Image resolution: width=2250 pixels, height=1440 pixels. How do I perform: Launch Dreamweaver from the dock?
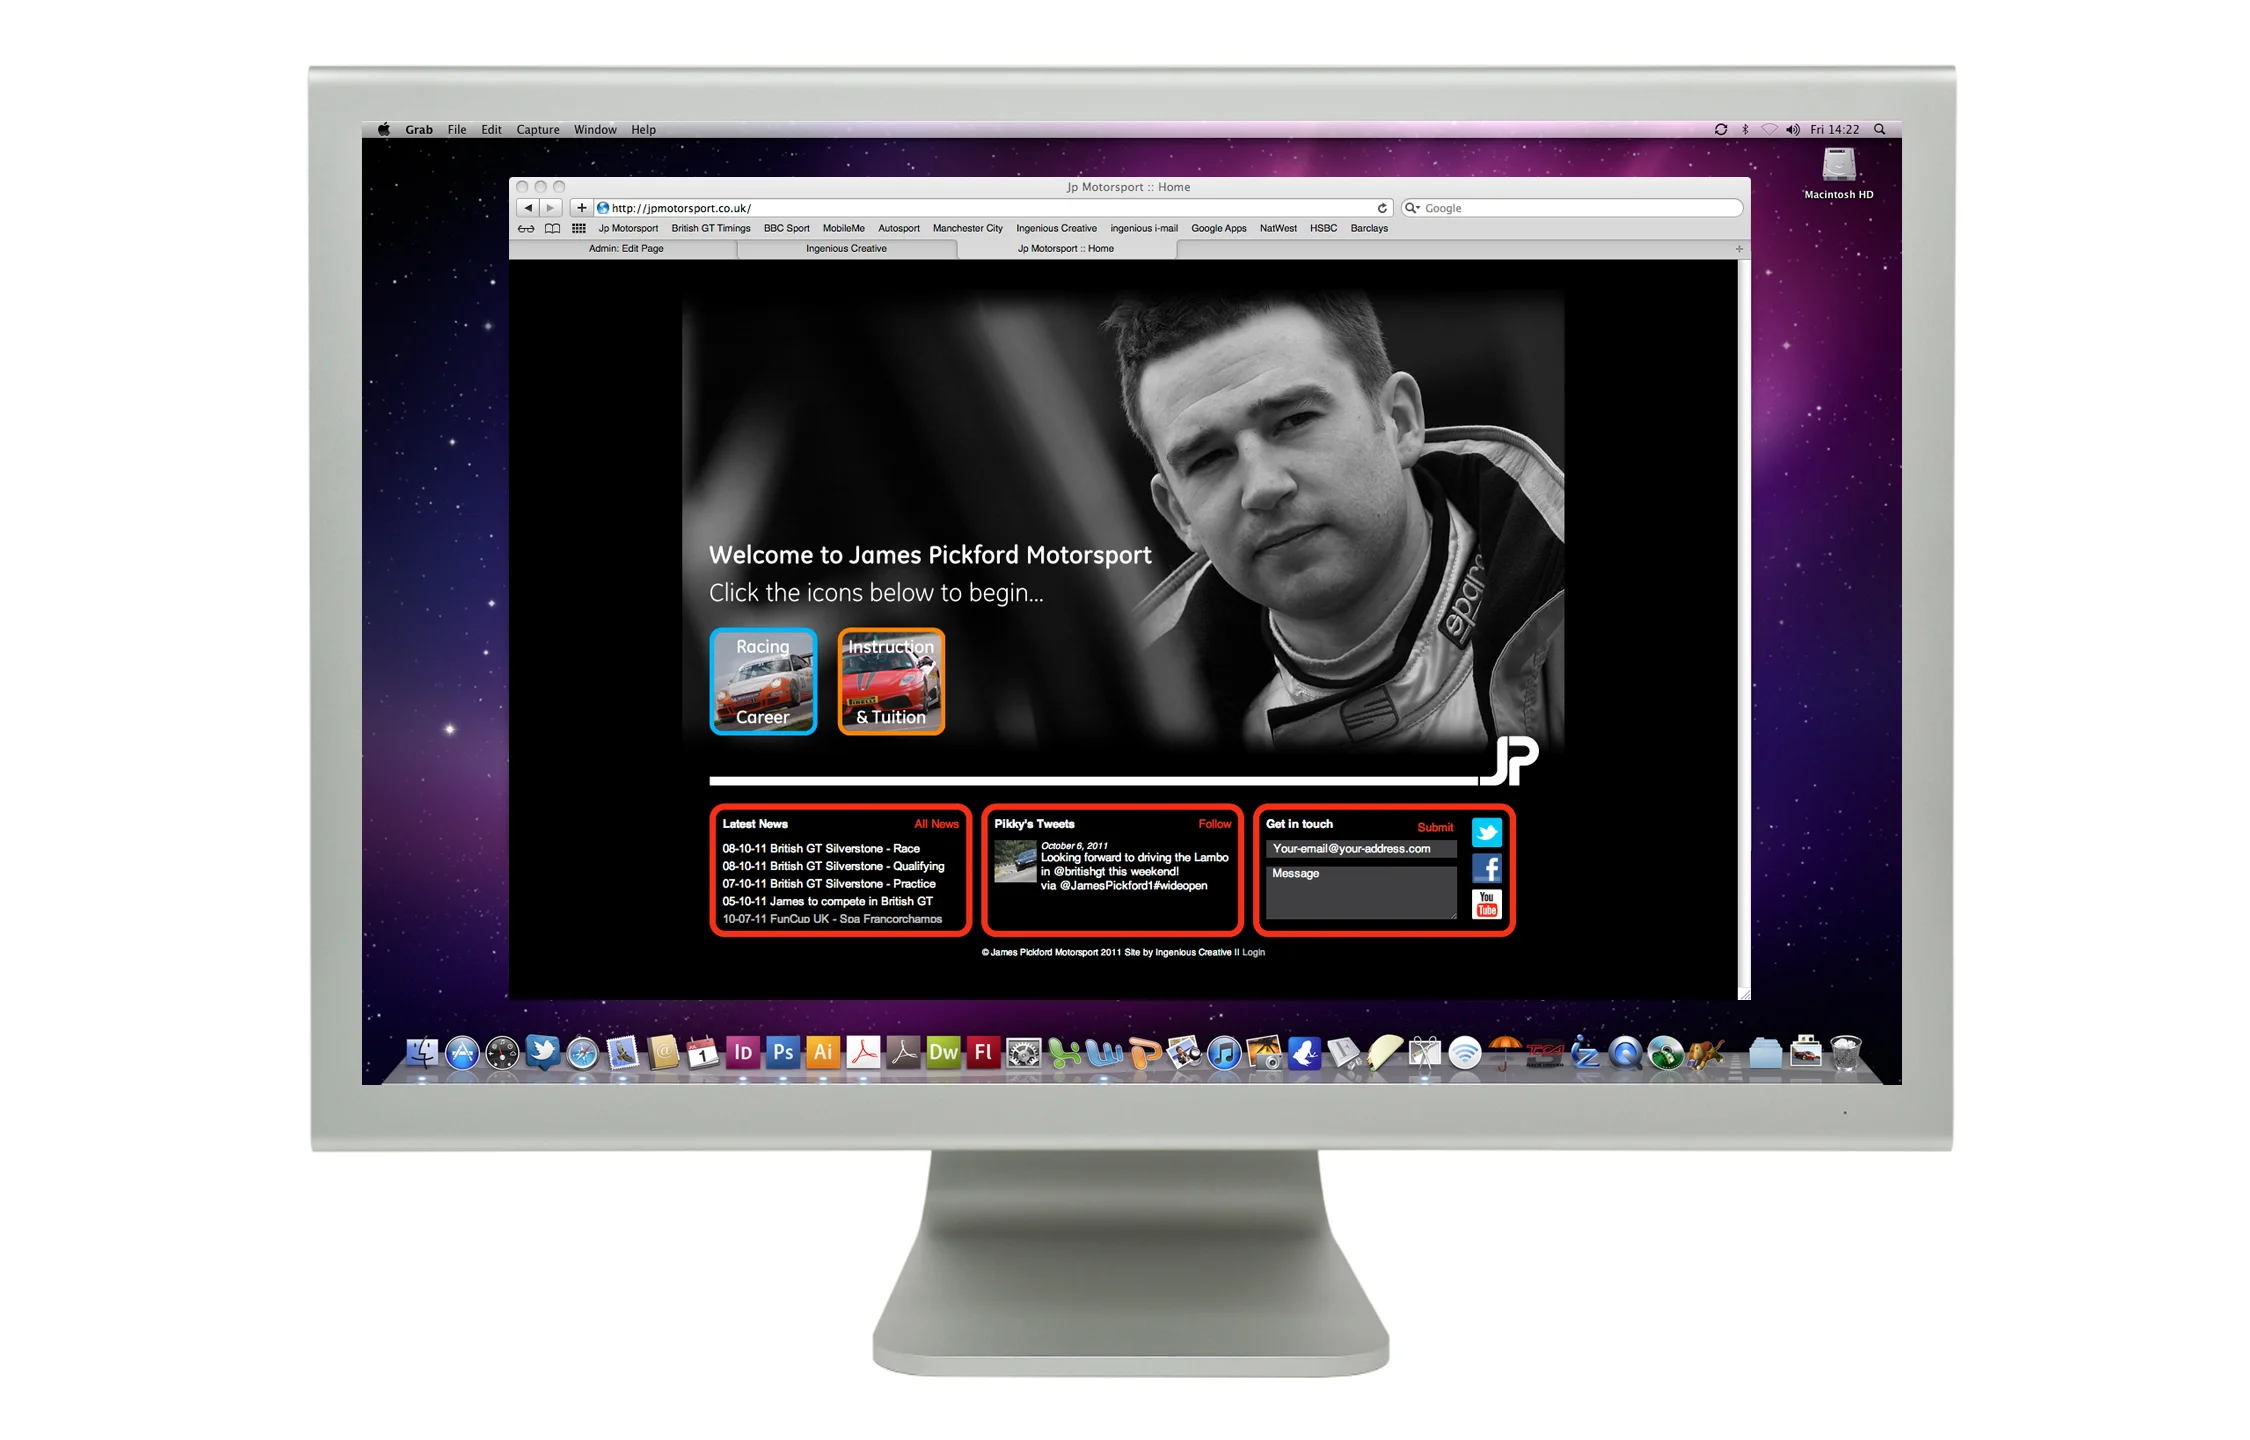[x=943, y=1052]
